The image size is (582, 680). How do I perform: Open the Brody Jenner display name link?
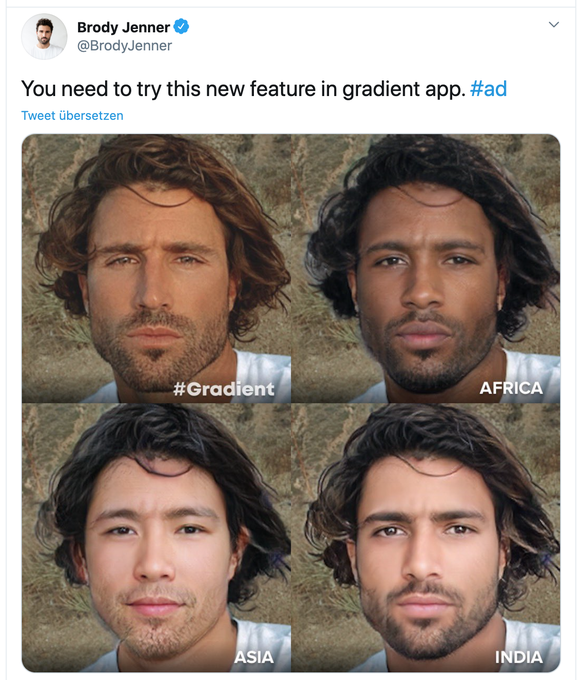(x=124, y=27)
